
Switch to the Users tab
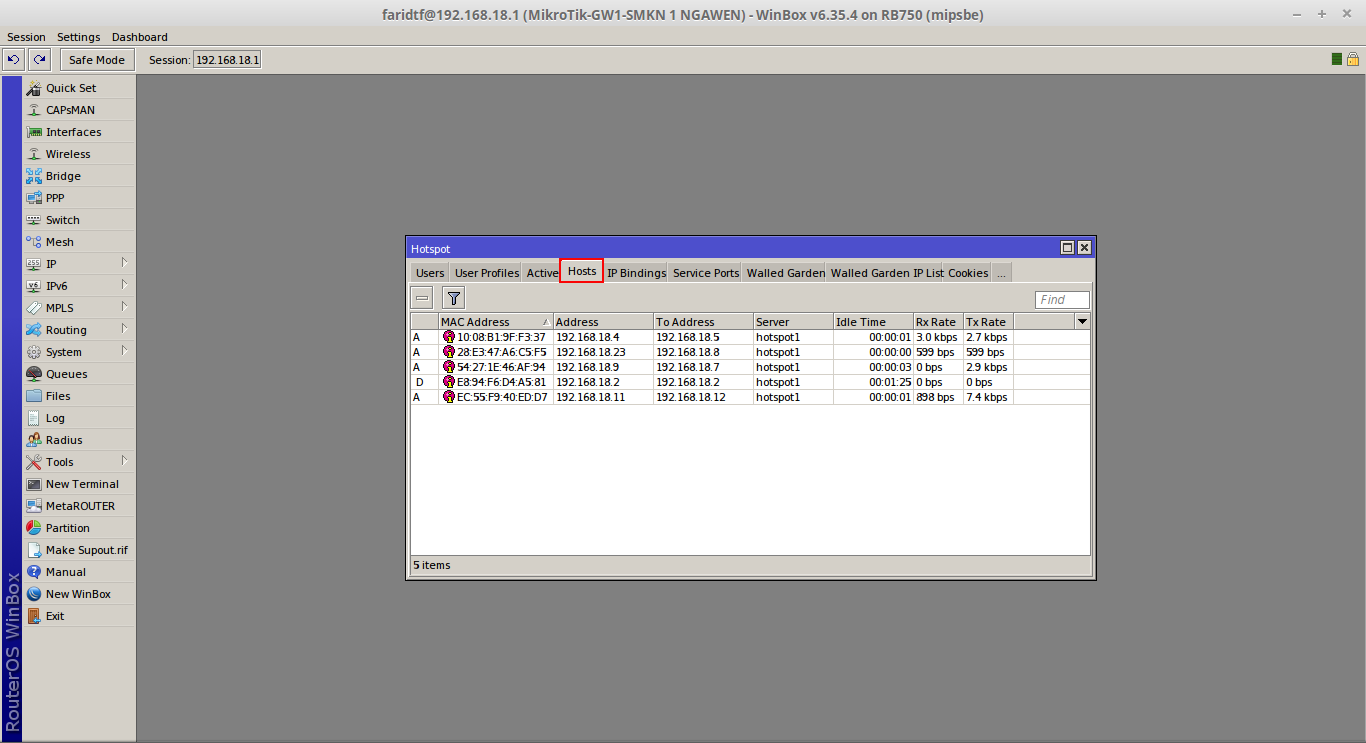pos(430,273)
